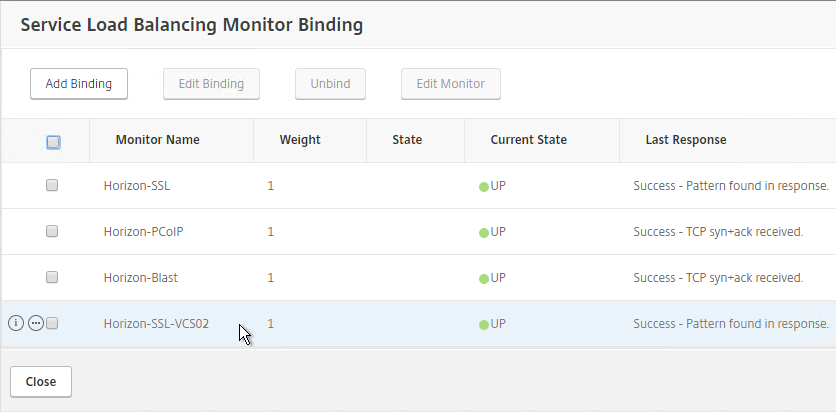Enable the Horizon-SSL-VCS02 checkbox
836x412 pixels.
(x=52, y=323)
